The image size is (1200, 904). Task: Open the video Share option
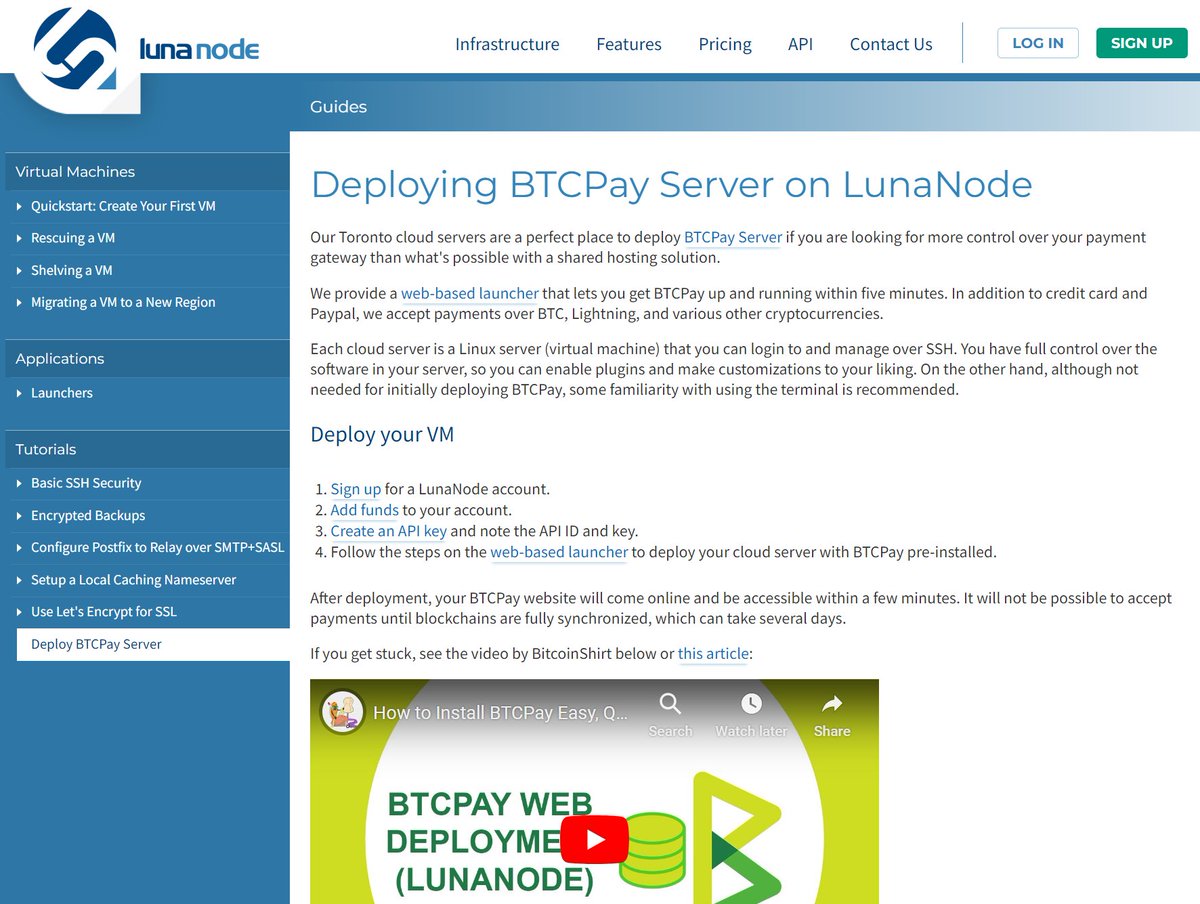click(x=831, y=704)
